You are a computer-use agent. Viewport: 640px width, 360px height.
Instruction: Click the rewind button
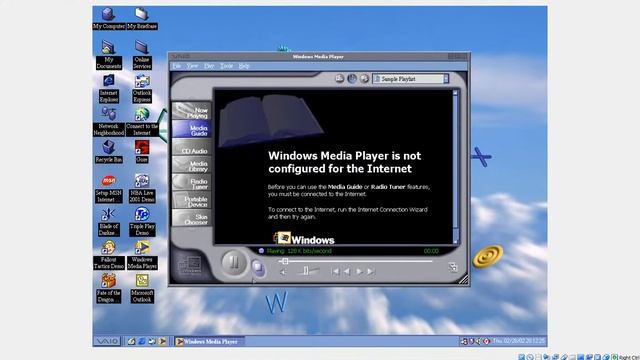[347, 271]
